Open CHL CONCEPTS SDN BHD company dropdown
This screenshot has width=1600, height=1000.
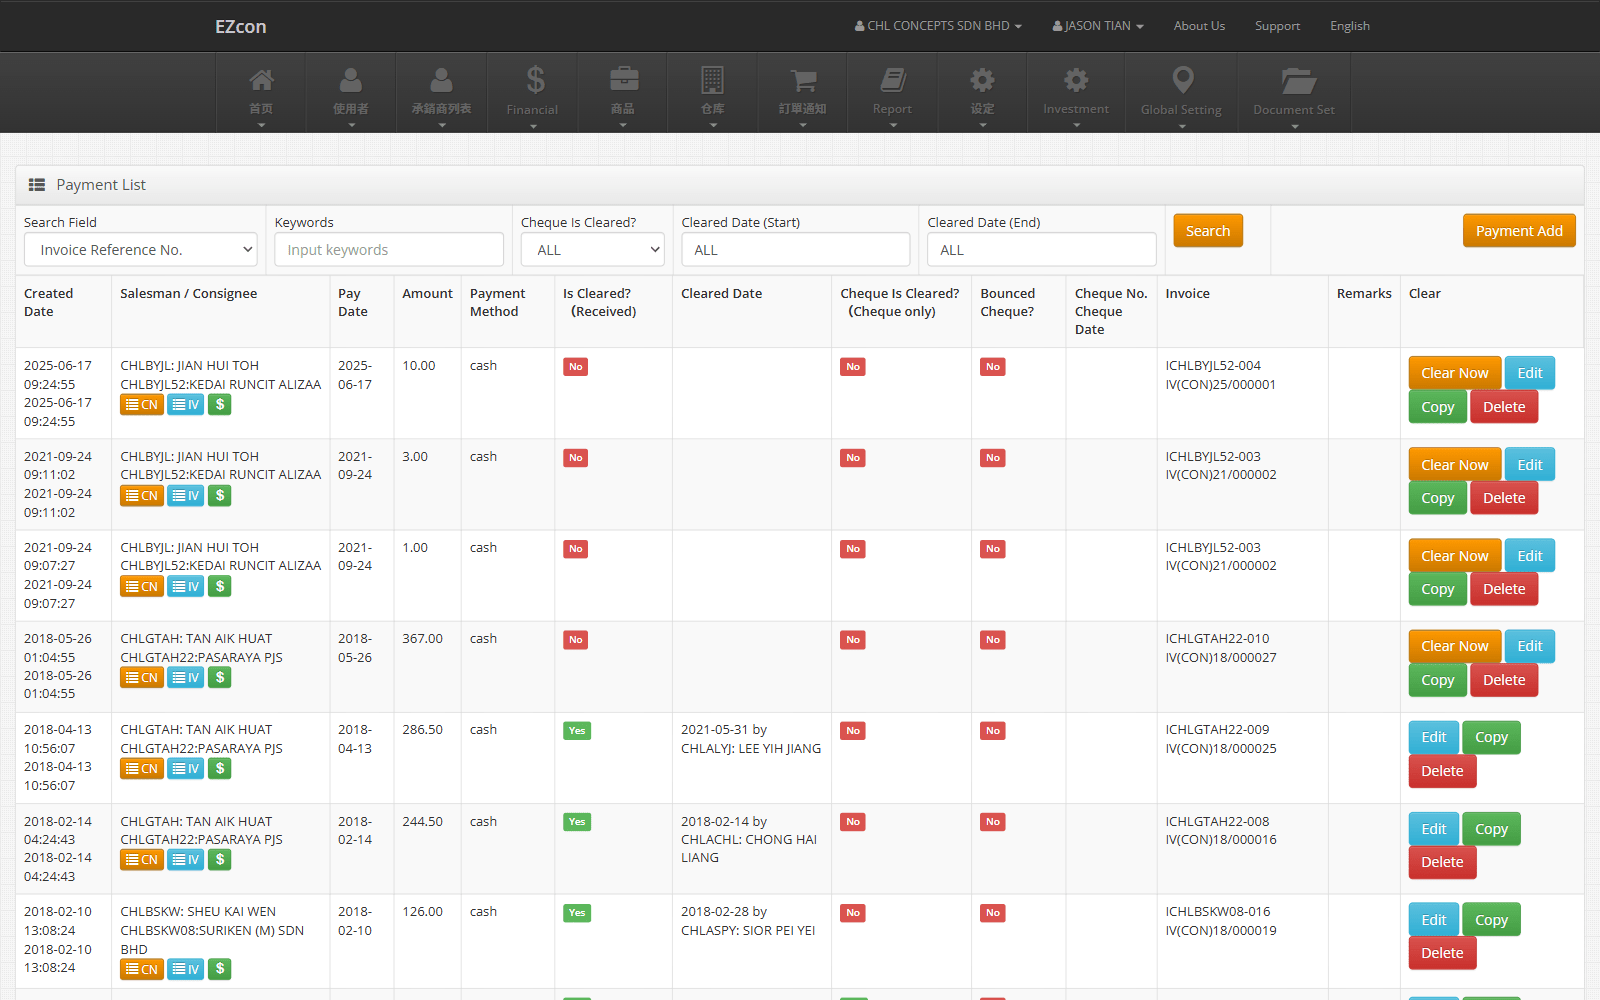pyautogui.click(x=938, y=26)
